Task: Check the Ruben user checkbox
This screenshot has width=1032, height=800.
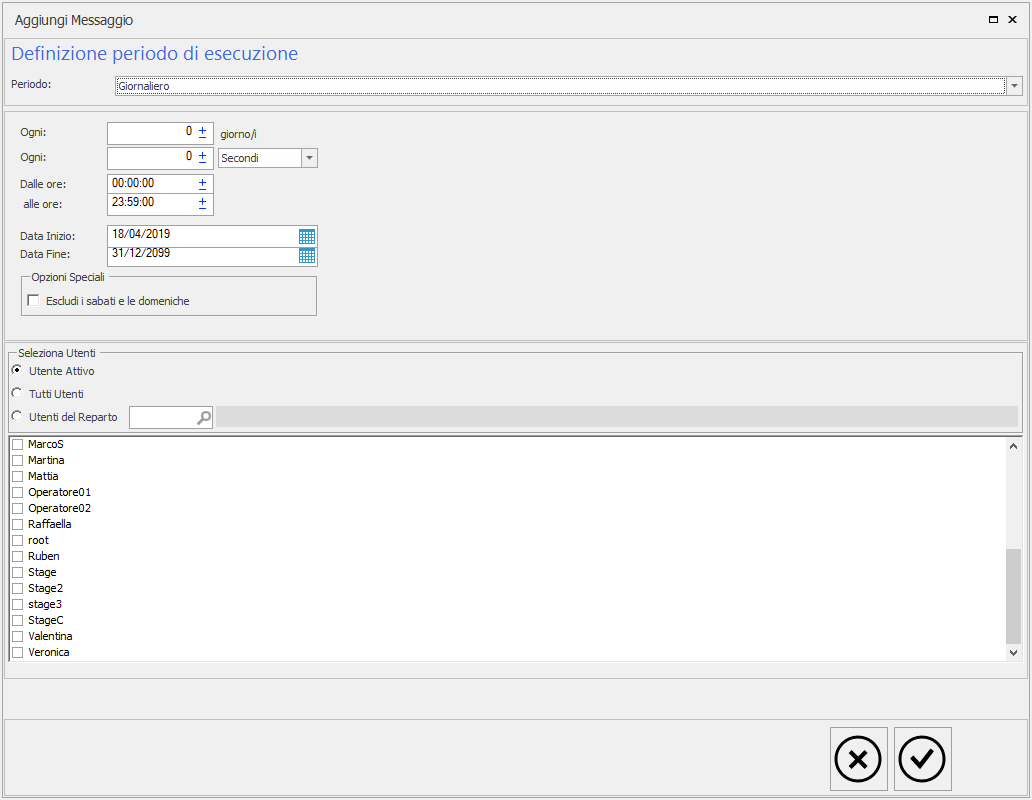Action: (x=18, y=557)
